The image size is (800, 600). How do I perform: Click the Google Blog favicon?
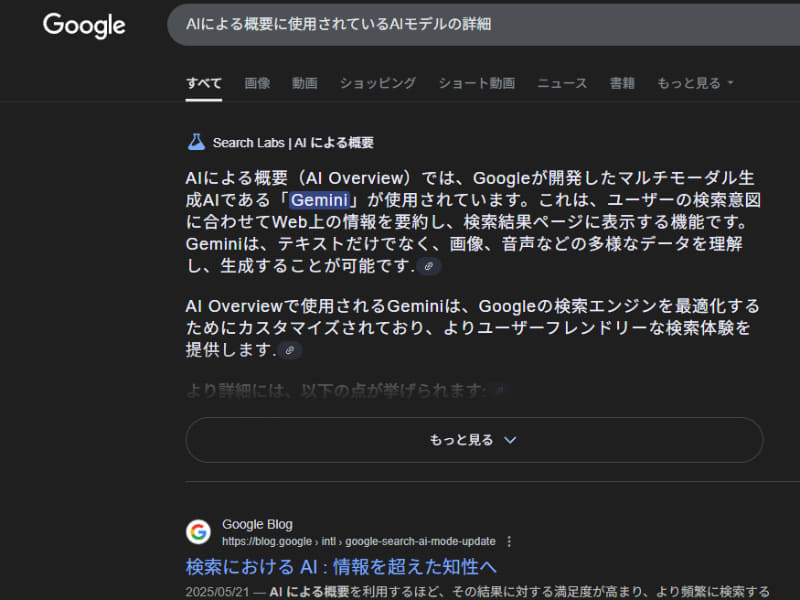click(197, 531)
